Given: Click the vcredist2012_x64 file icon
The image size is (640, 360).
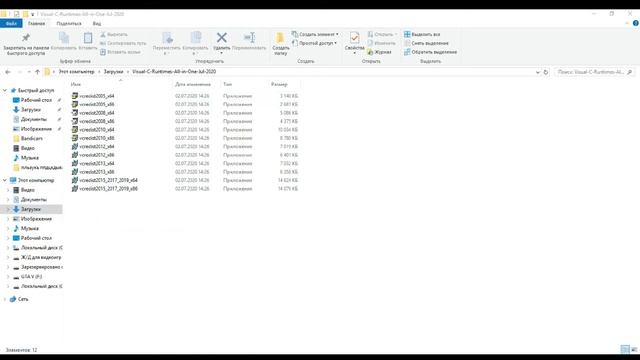Looking at the screenshot, I should 75,147.
